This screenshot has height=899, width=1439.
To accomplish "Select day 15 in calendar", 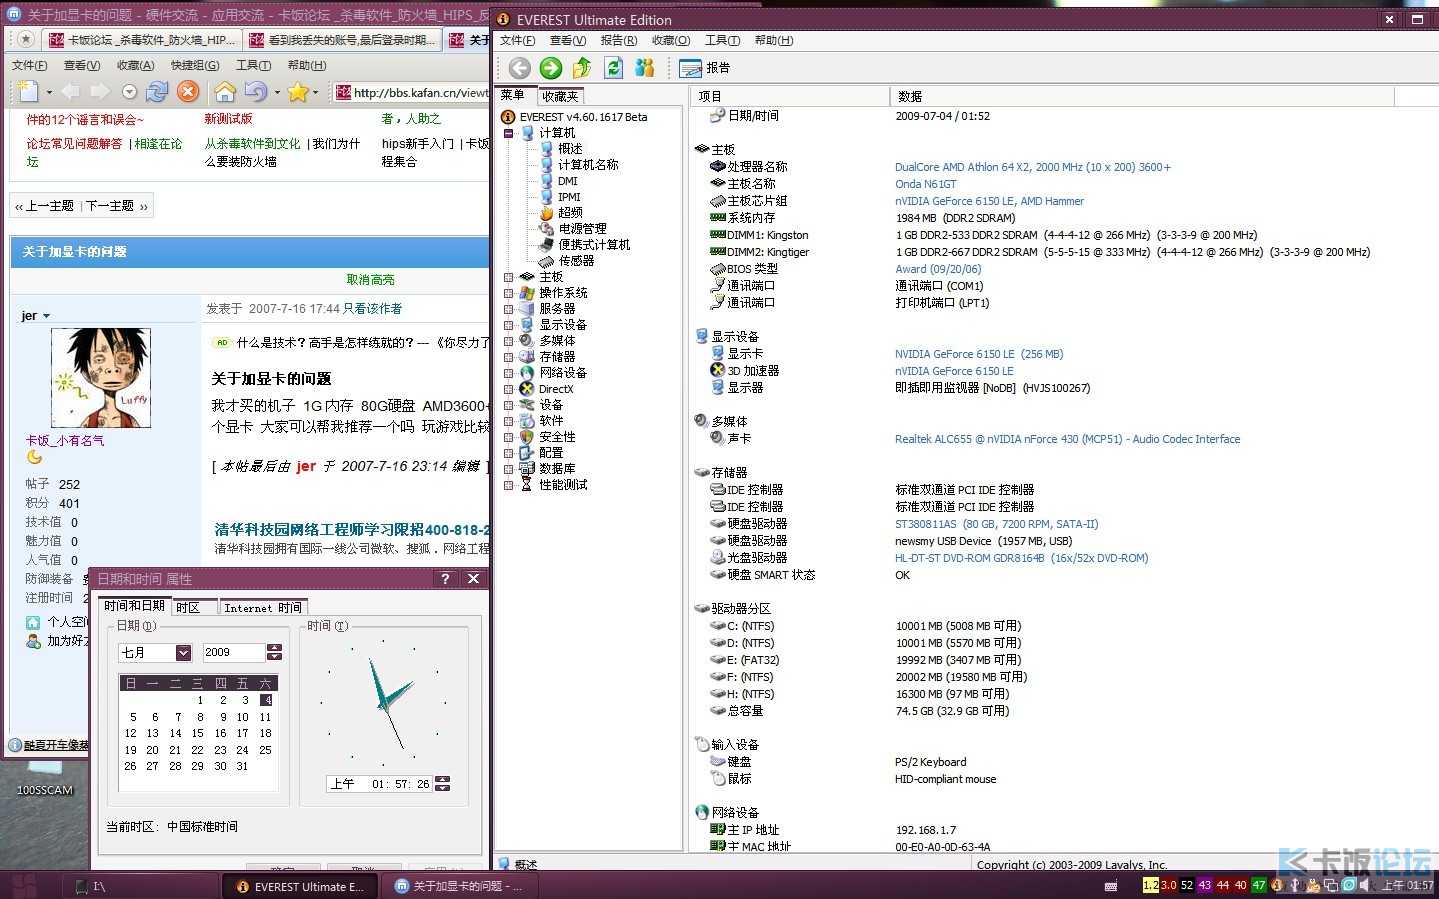I will pyautogui.click(x=198, y=733).
